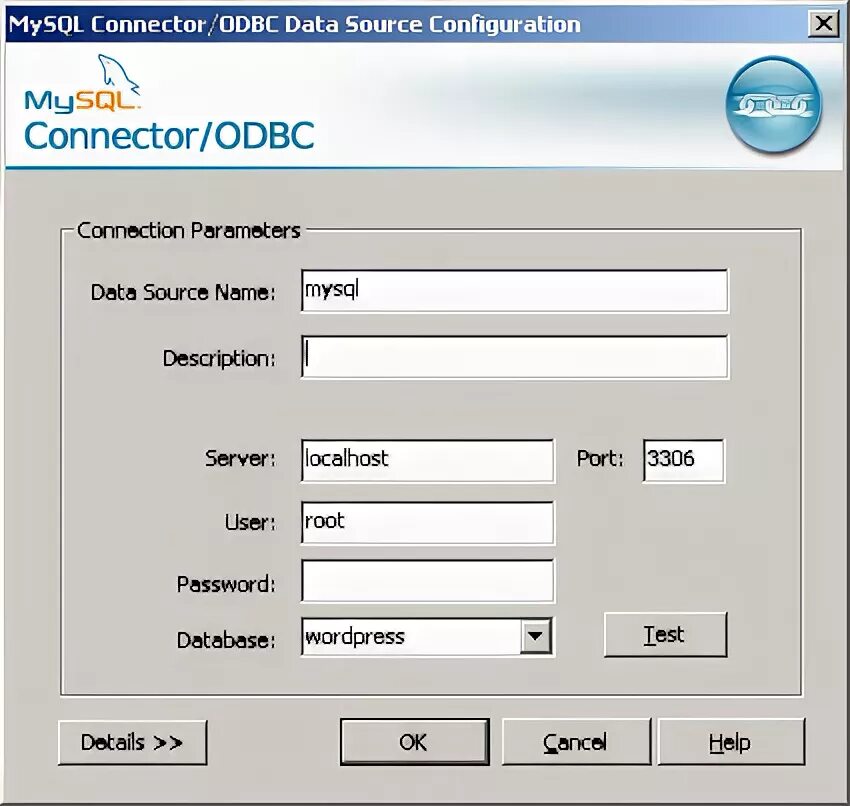Click the Database label text
Screen dimensions: 850x806
tap(226, 640)
